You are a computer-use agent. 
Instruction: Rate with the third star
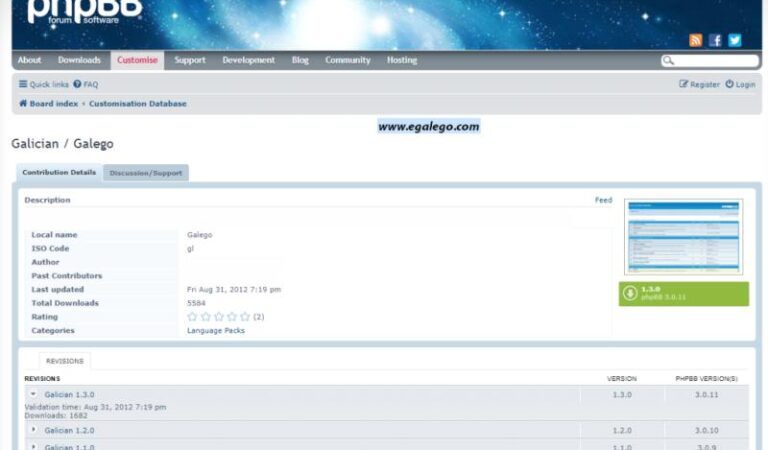tap(219, 317)
